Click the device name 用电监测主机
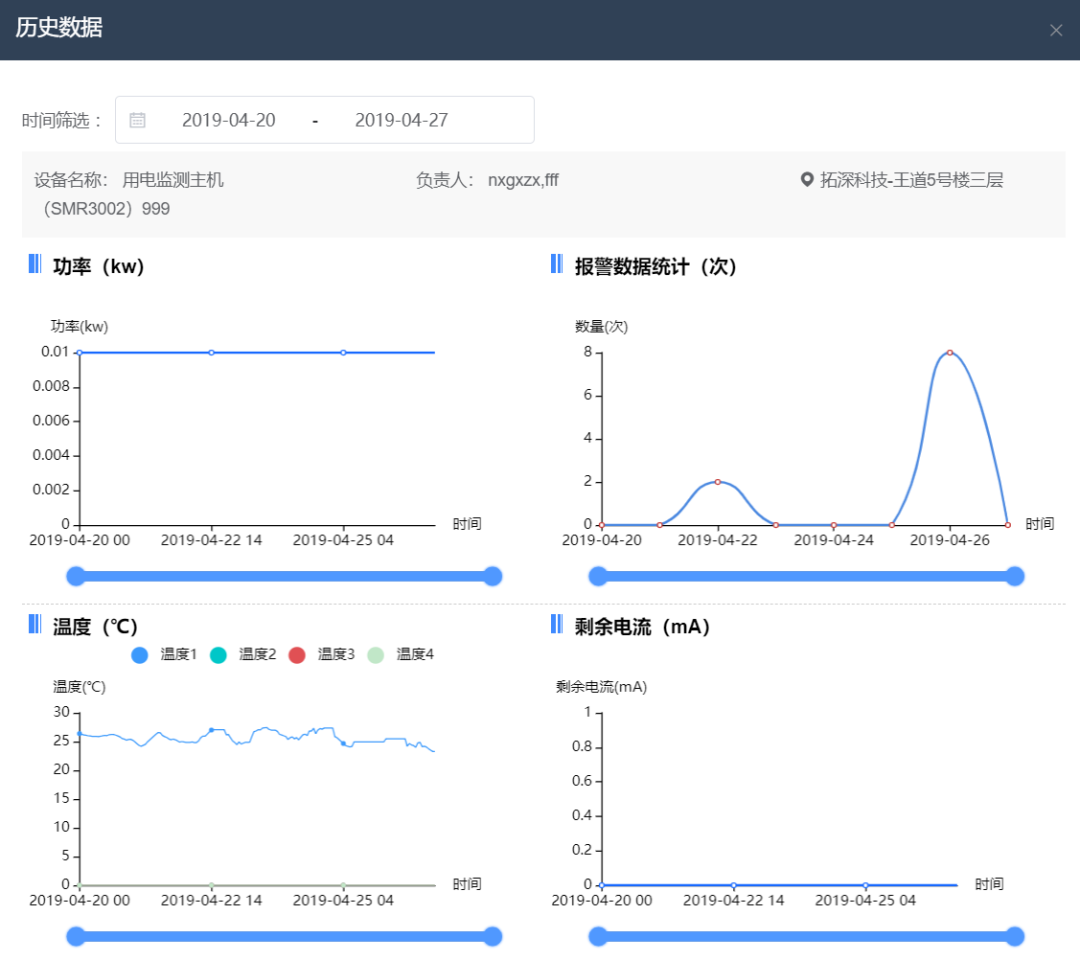The width and height of the screenshot is (1080, 960). pyautogui.click(x=173, y=180)
